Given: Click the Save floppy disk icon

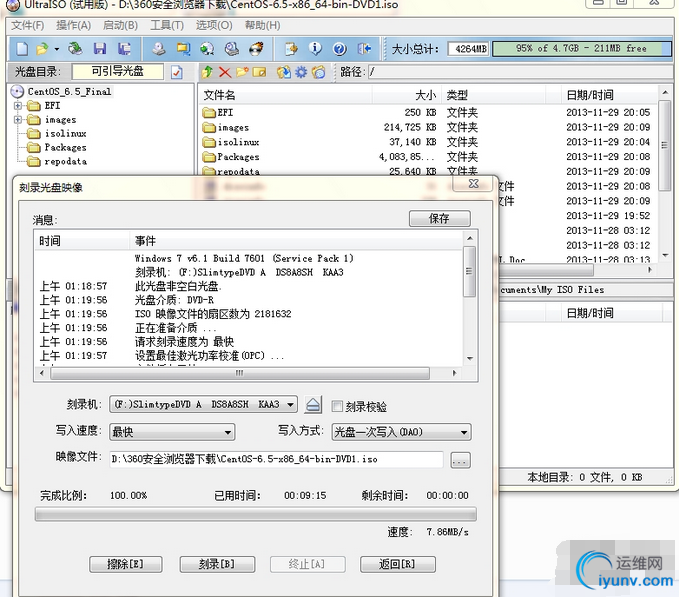Looking at the screenshot, I should pyautogui.click(x=100, y=48).
